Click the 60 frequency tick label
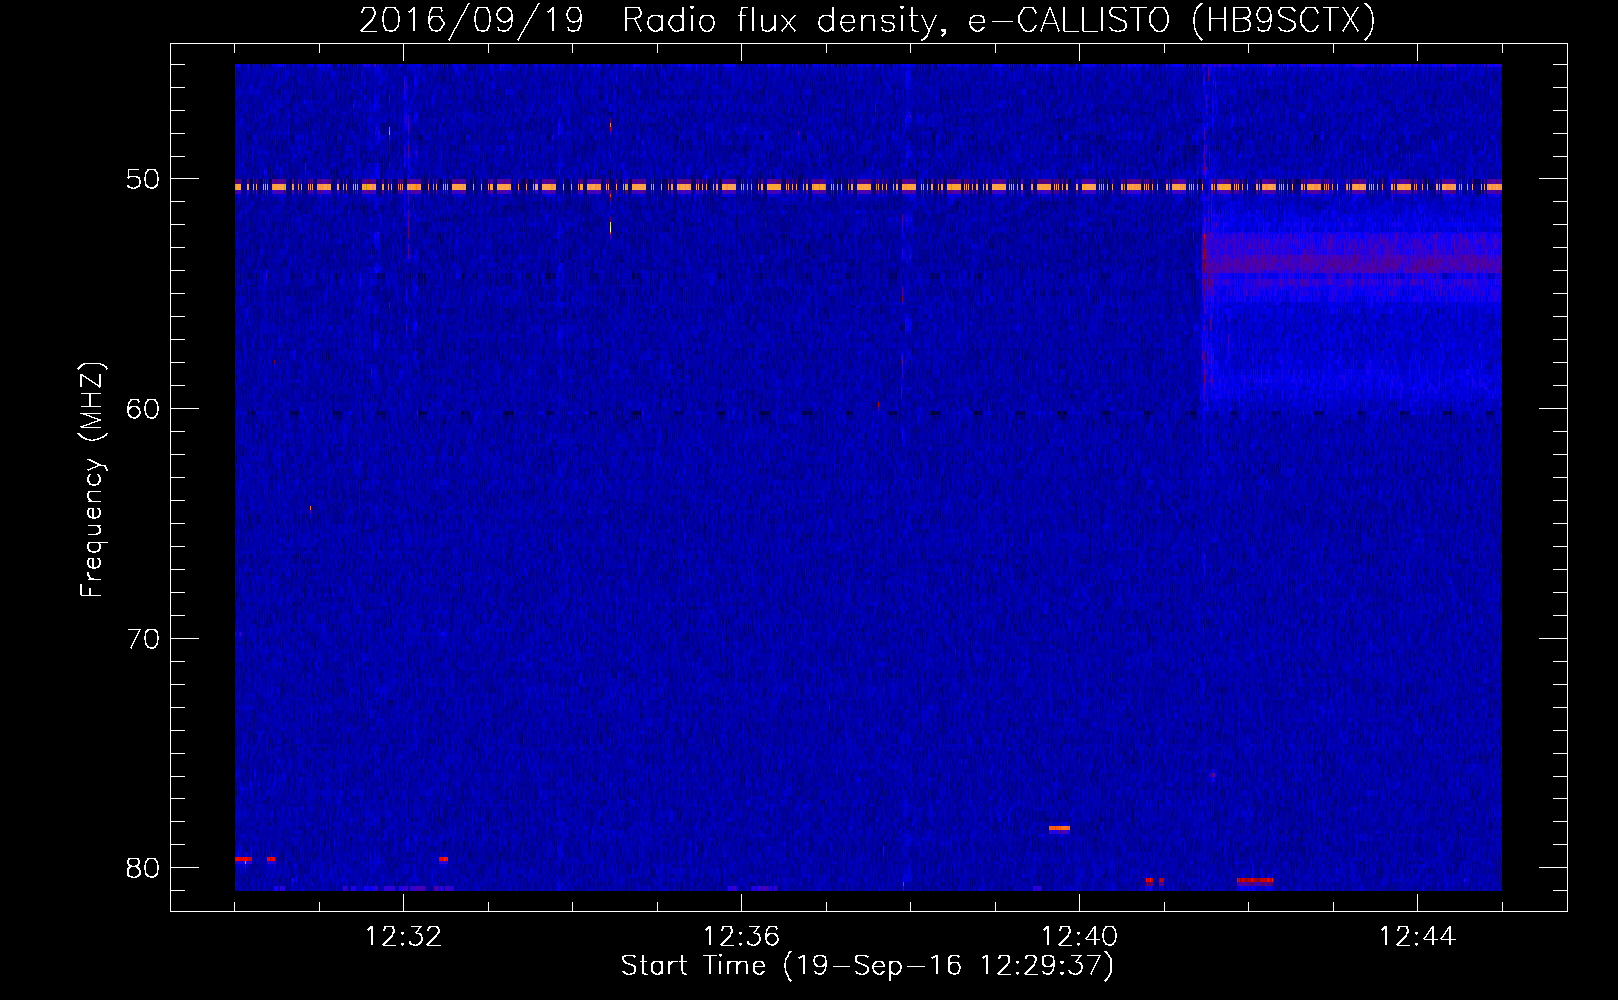1618x1000 pixels. [143, 408]
